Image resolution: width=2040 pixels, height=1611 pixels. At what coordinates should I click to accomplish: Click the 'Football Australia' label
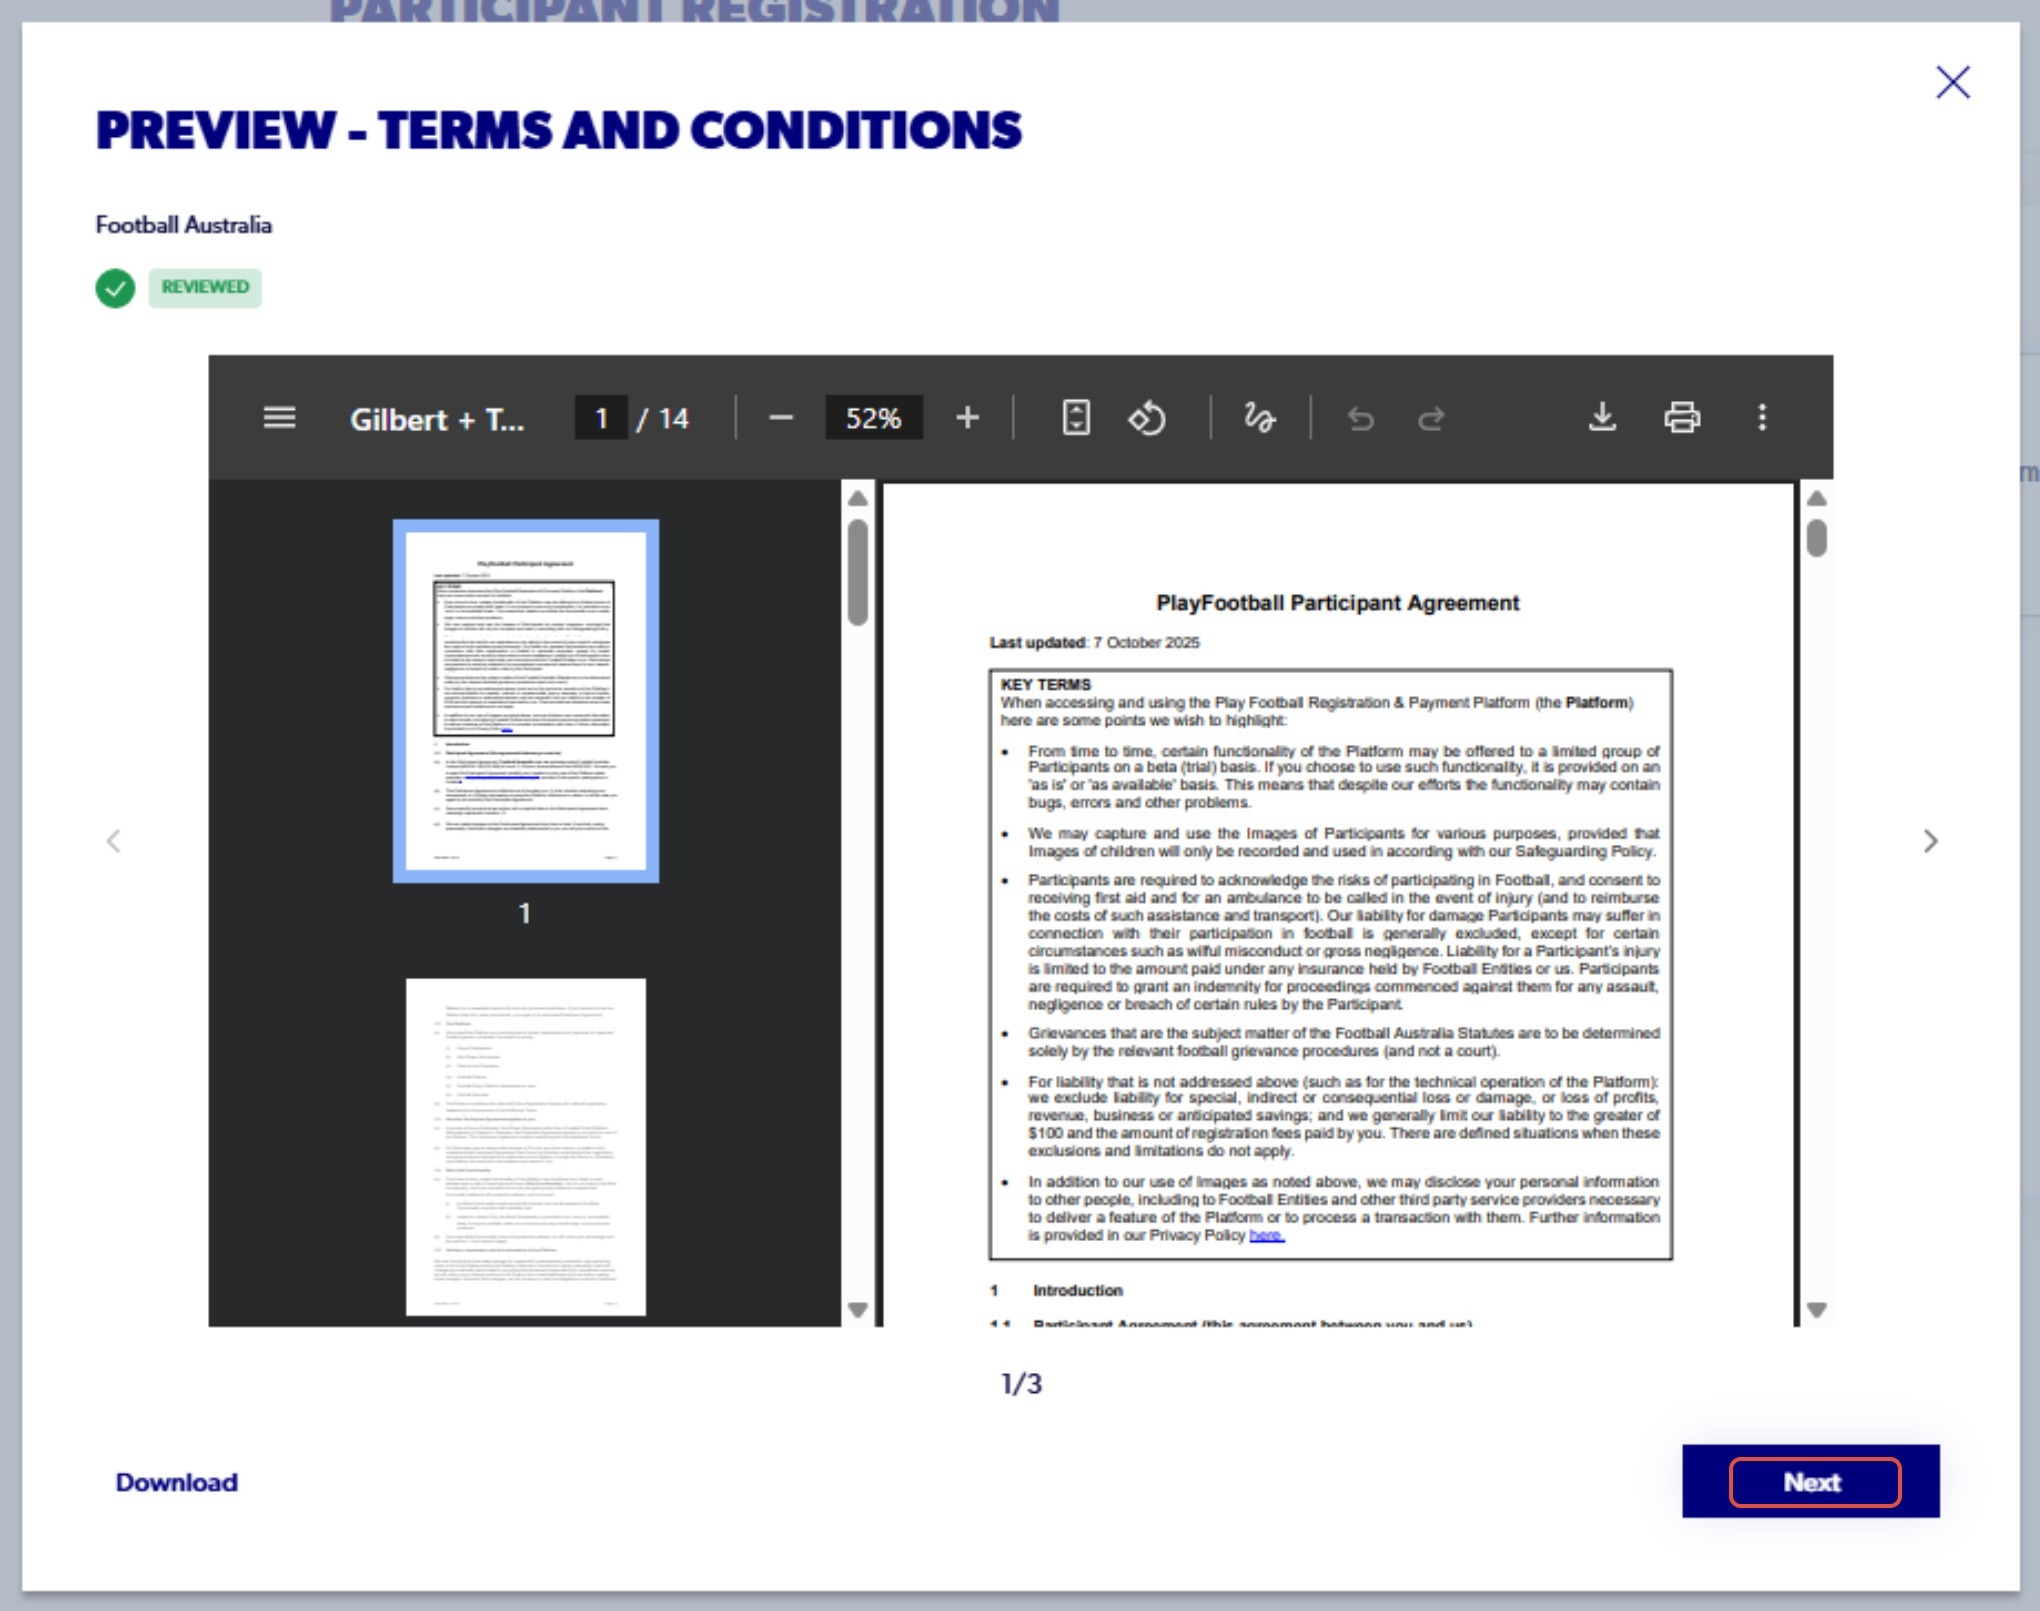click(184, 225)
